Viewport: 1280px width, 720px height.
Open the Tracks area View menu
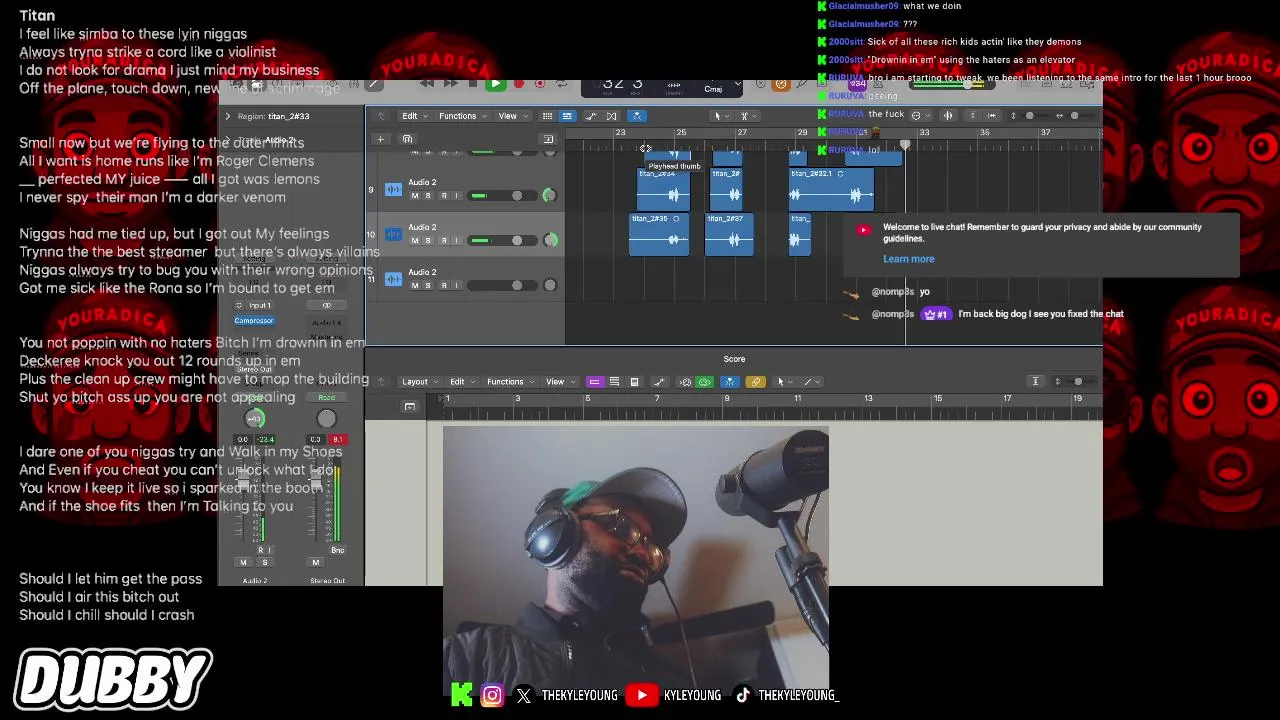coord(513,116)
